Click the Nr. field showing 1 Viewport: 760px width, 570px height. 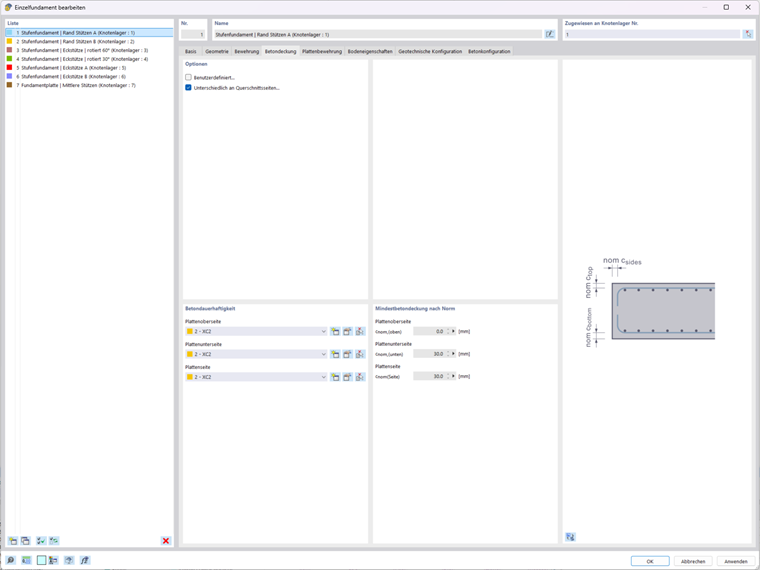193,34
